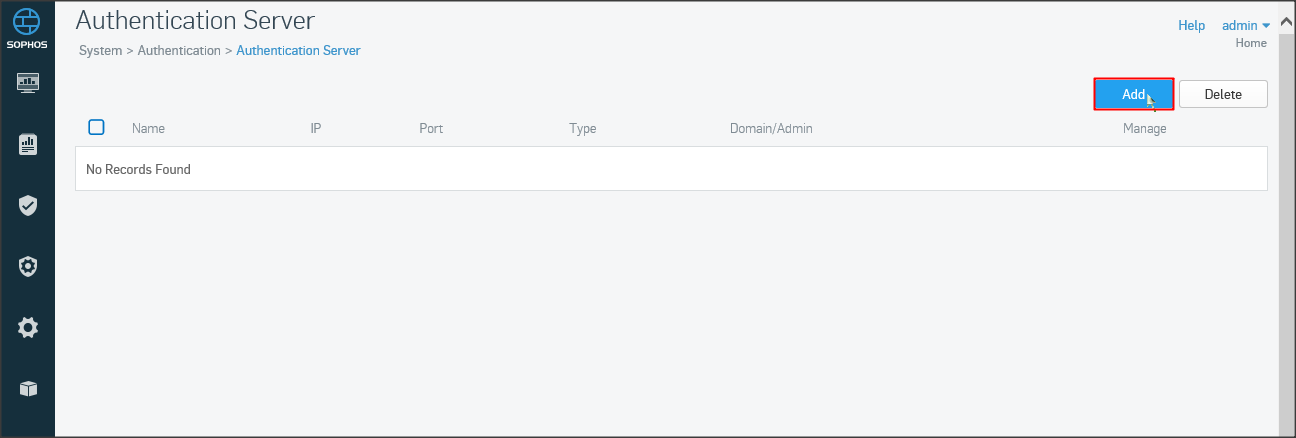Click the Type column header
Screen dimensions: 1296x438
pyautogui.click(x=582, y=128)
